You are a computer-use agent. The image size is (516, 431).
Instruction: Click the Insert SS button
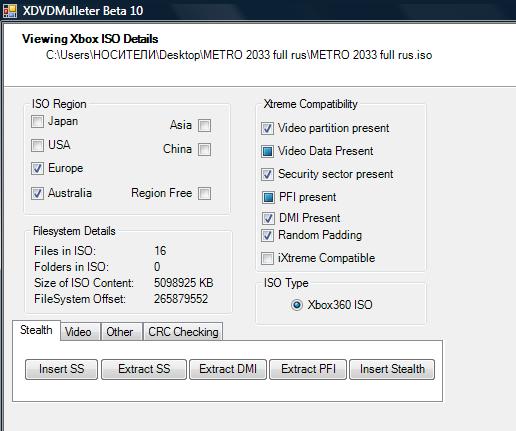point(61,369)
